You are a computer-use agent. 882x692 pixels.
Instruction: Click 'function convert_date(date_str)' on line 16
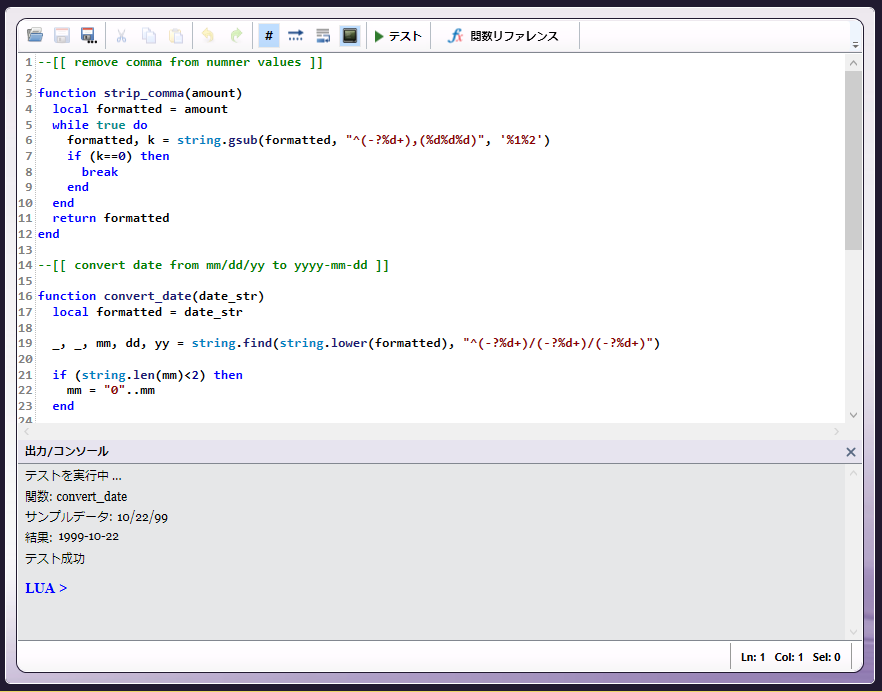tap(151, 296)
